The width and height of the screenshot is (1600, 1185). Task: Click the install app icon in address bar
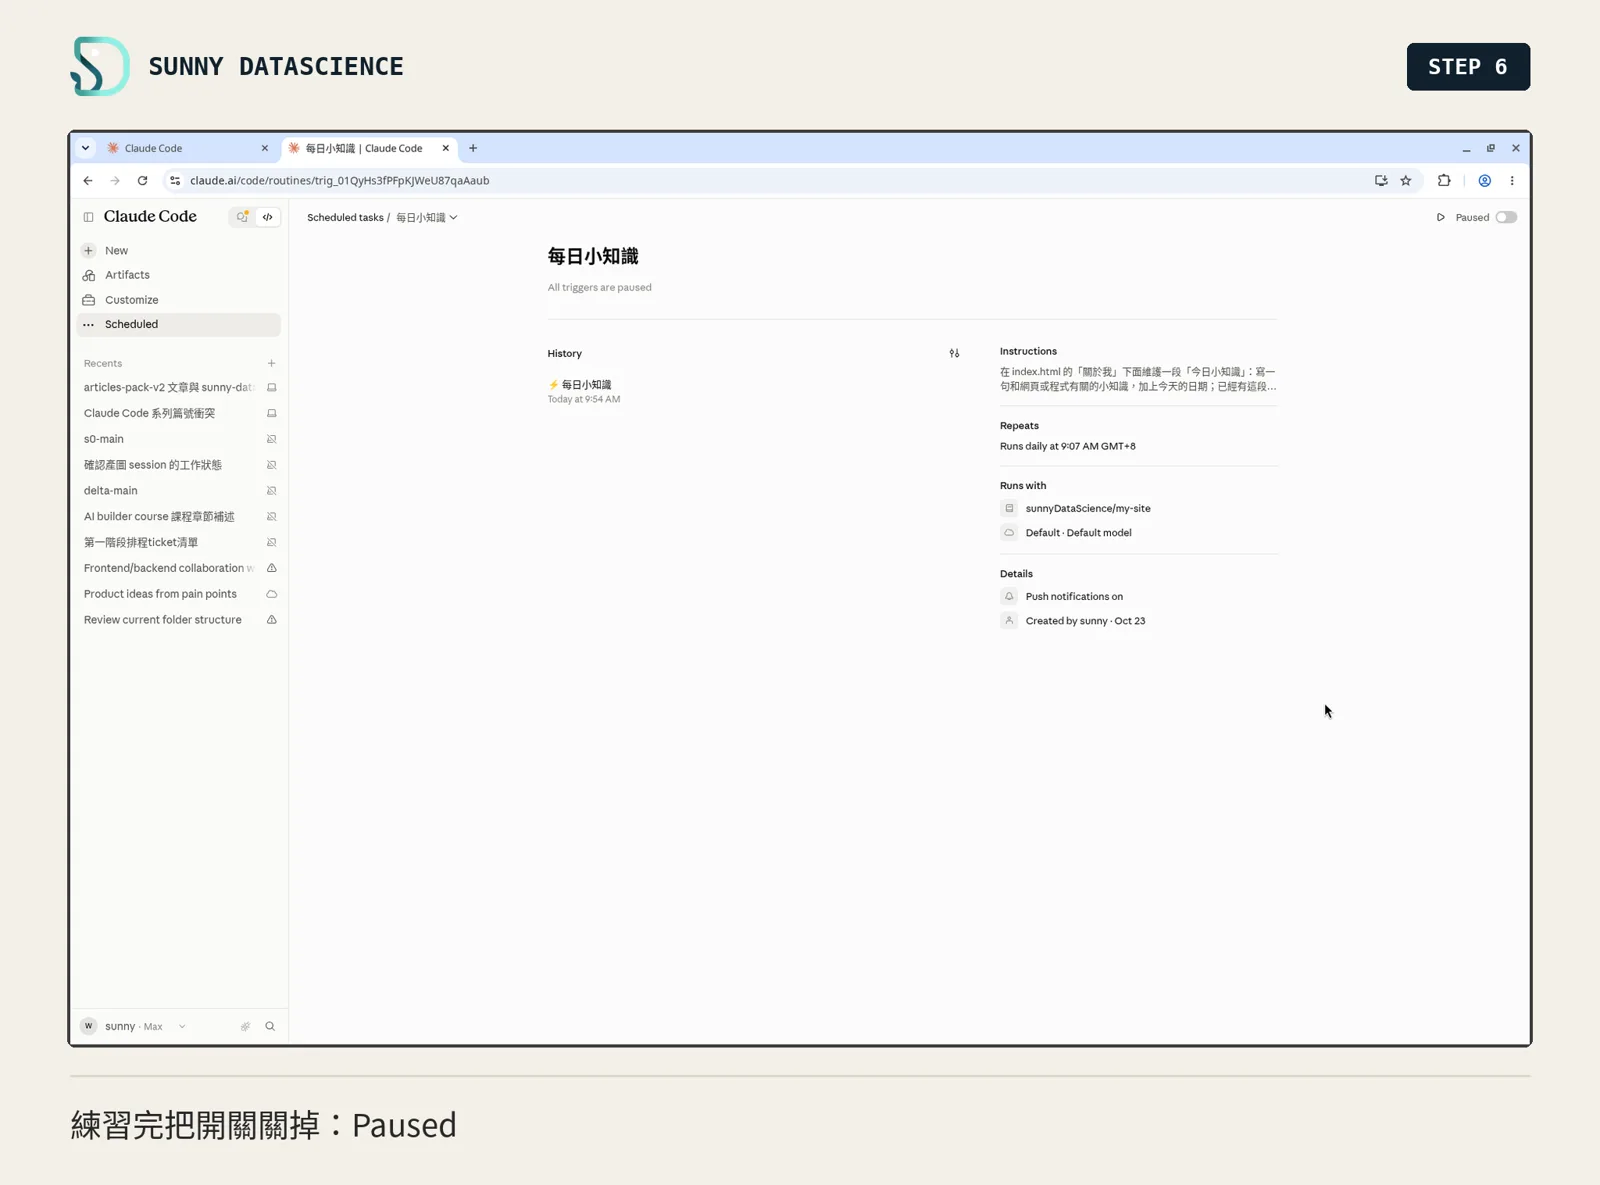click(1381, 181)
